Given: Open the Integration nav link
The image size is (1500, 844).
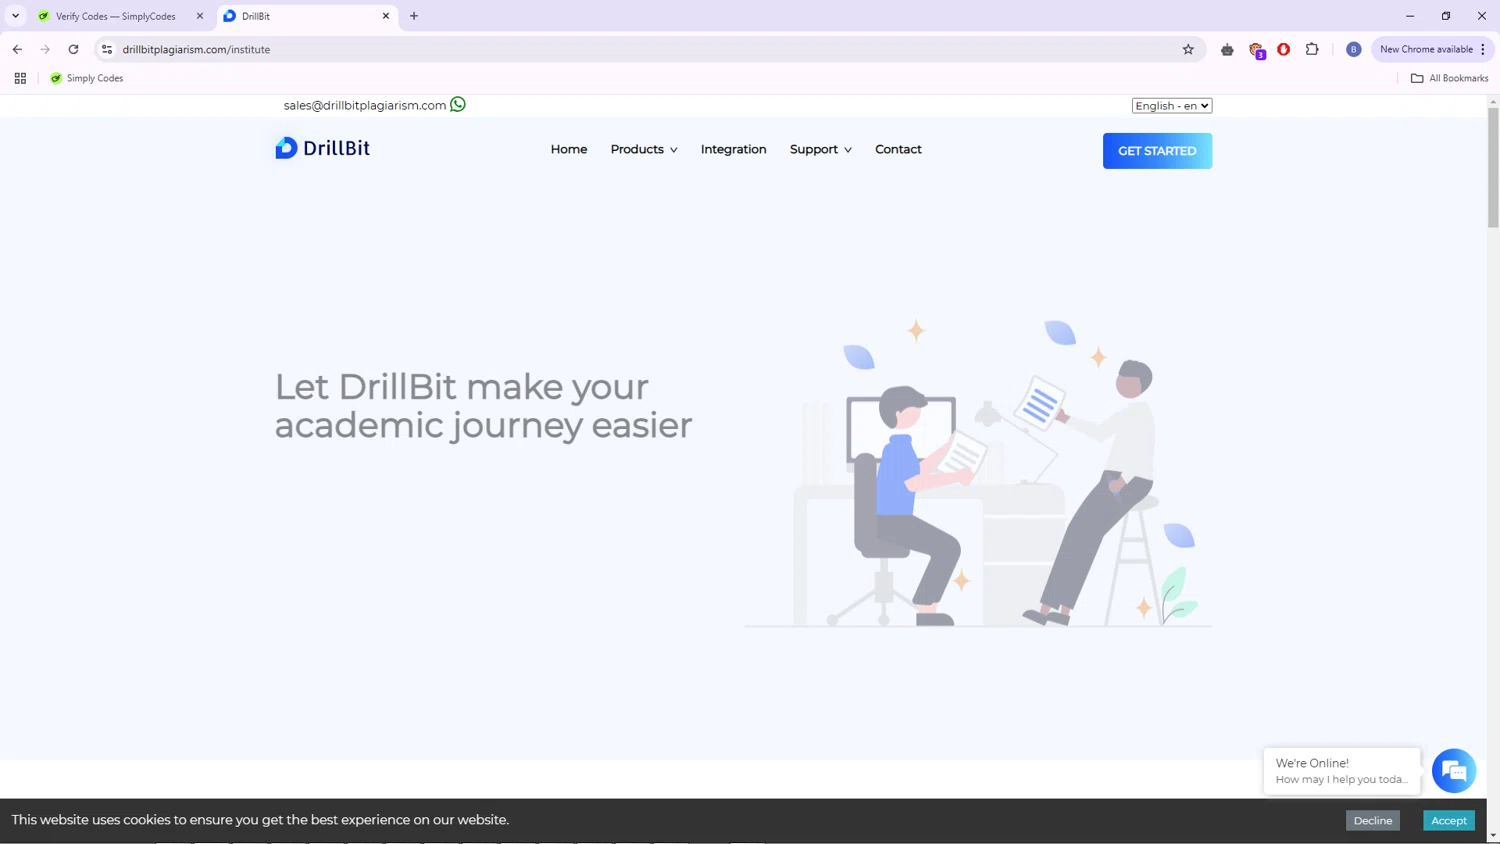Looking at the screenshot, I should pyautogui.click(x=733, y=149).
